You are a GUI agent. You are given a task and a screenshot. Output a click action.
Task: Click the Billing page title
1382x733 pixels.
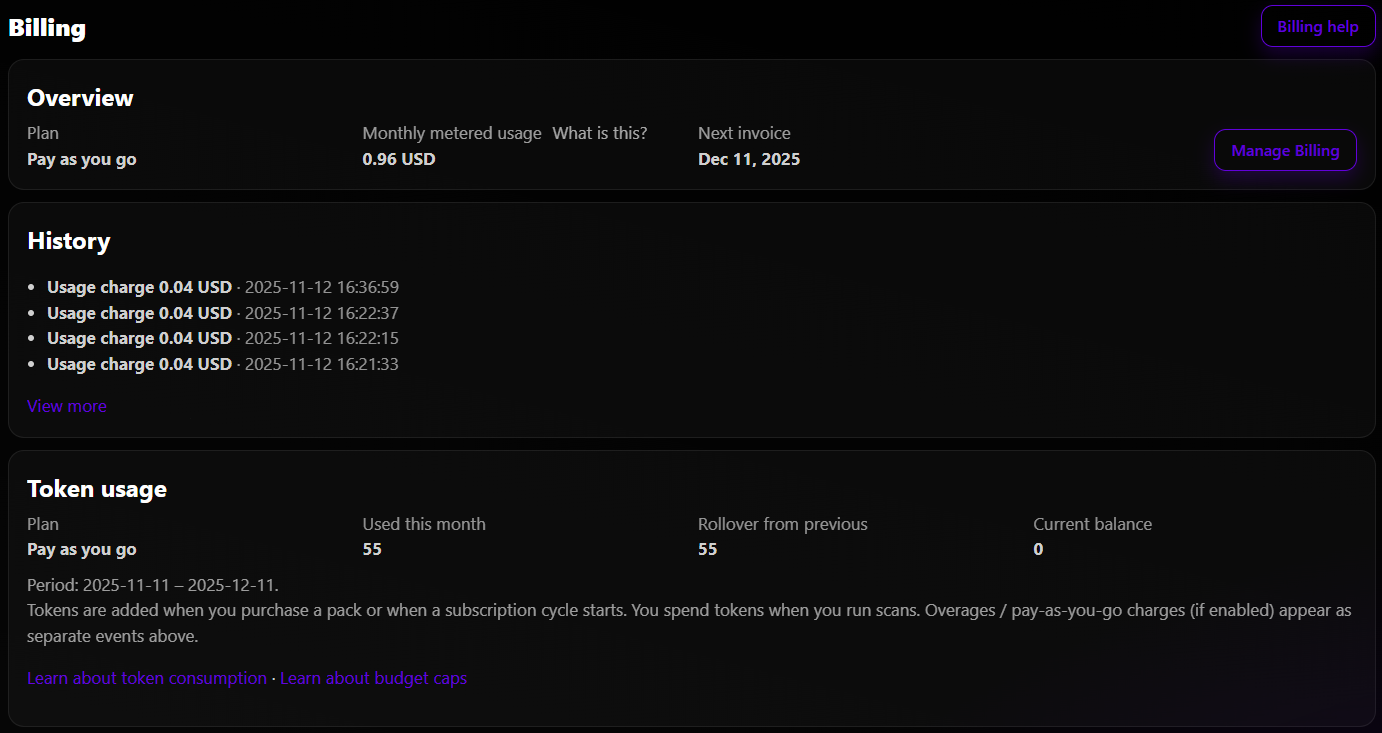click(46, 27)
